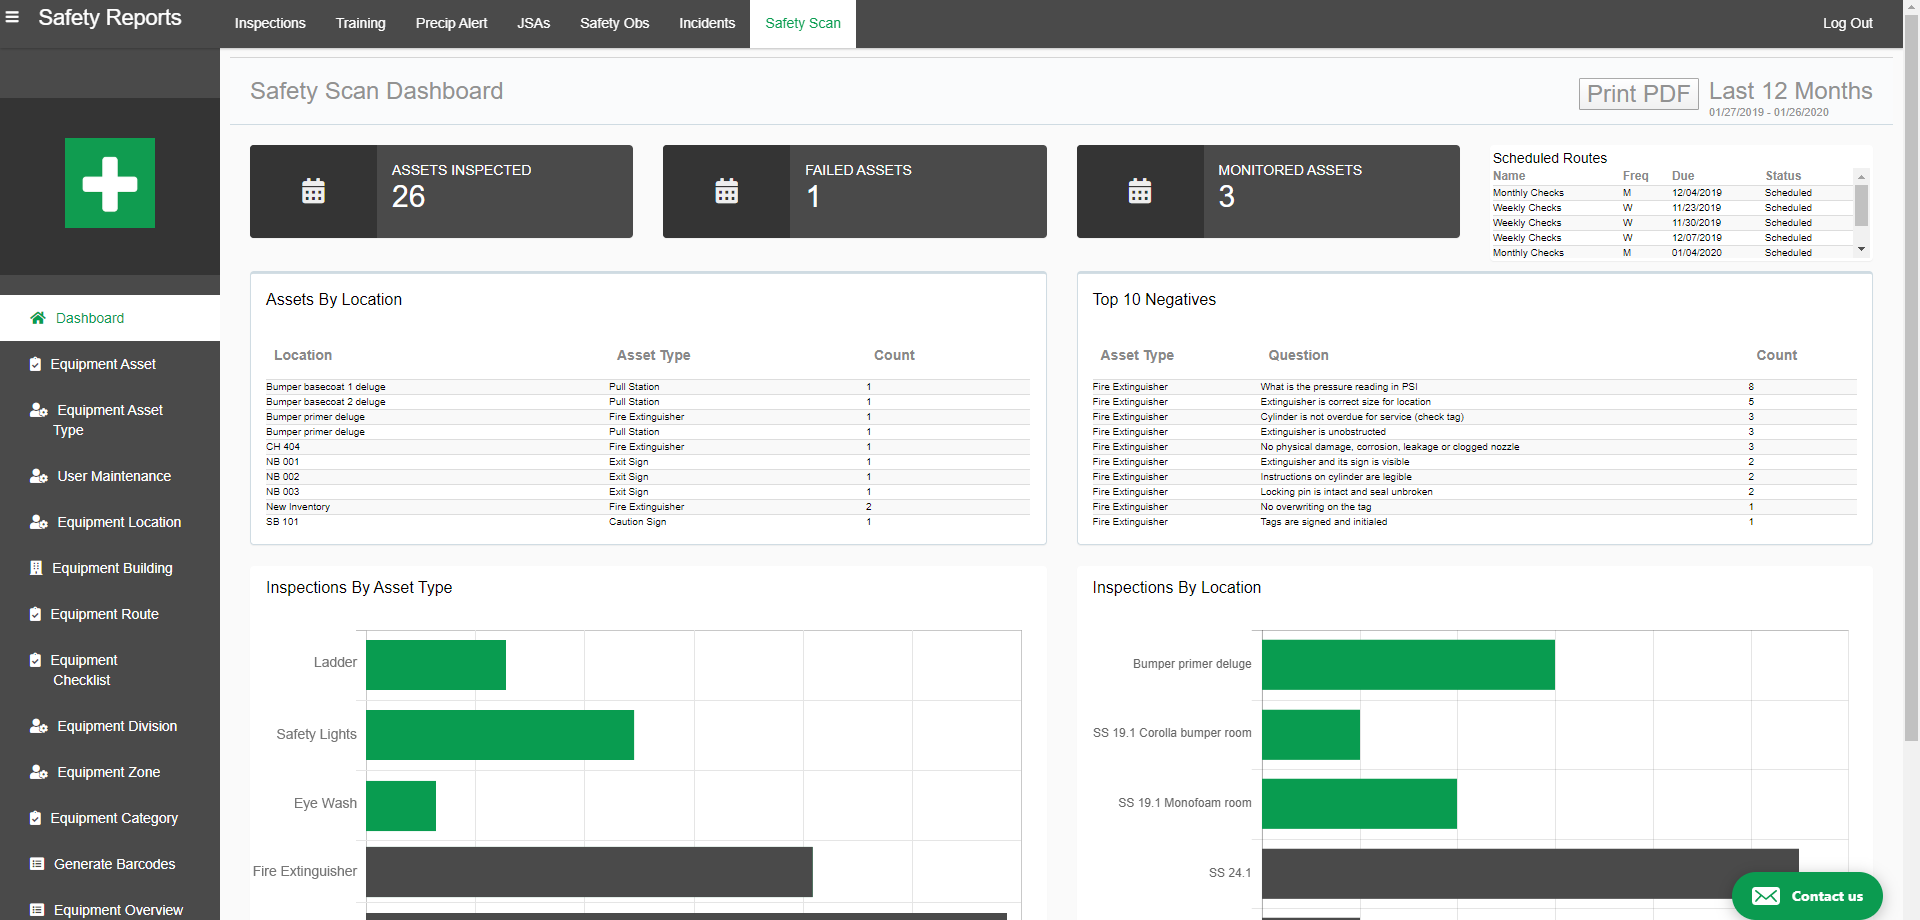Click the Equipment Overview list icon

click(x=37, y=910)
